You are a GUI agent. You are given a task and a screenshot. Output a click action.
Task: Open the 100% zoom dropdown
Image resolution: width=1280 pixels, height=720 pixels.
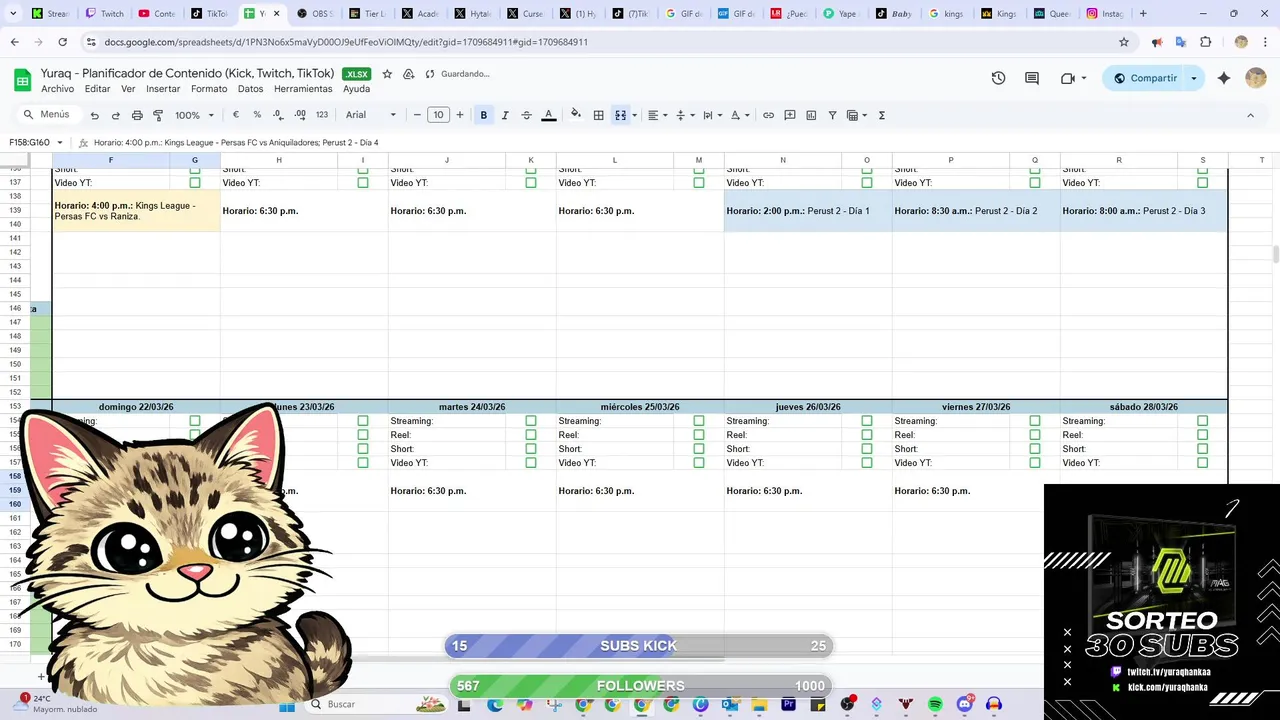coord(194,115)
